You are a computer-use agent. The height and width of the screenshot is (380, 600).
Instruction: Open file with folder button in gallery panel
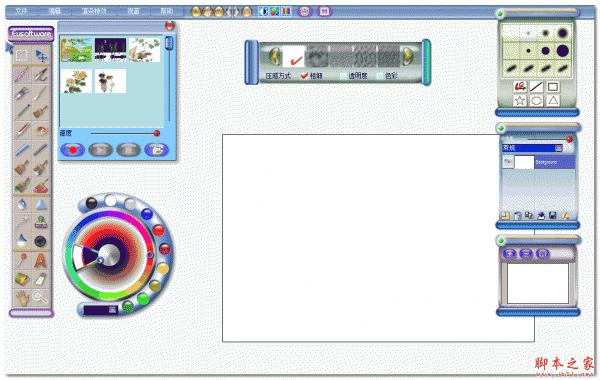pyautogui.click(x=157, y=150)
